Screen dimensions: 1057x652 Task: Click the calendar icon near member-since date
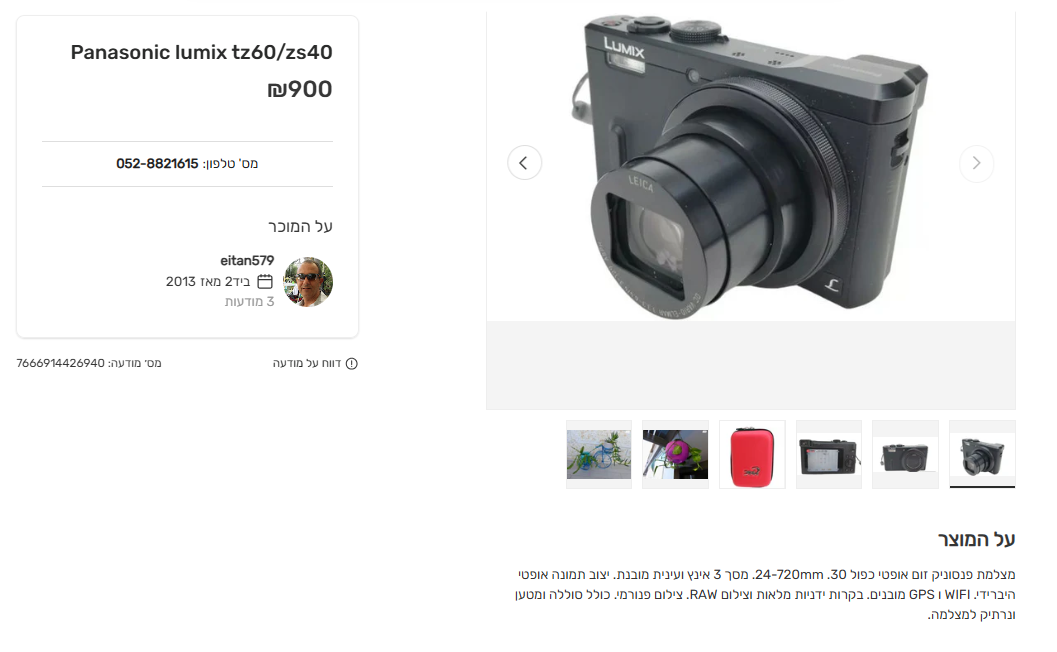click(265, 281)
